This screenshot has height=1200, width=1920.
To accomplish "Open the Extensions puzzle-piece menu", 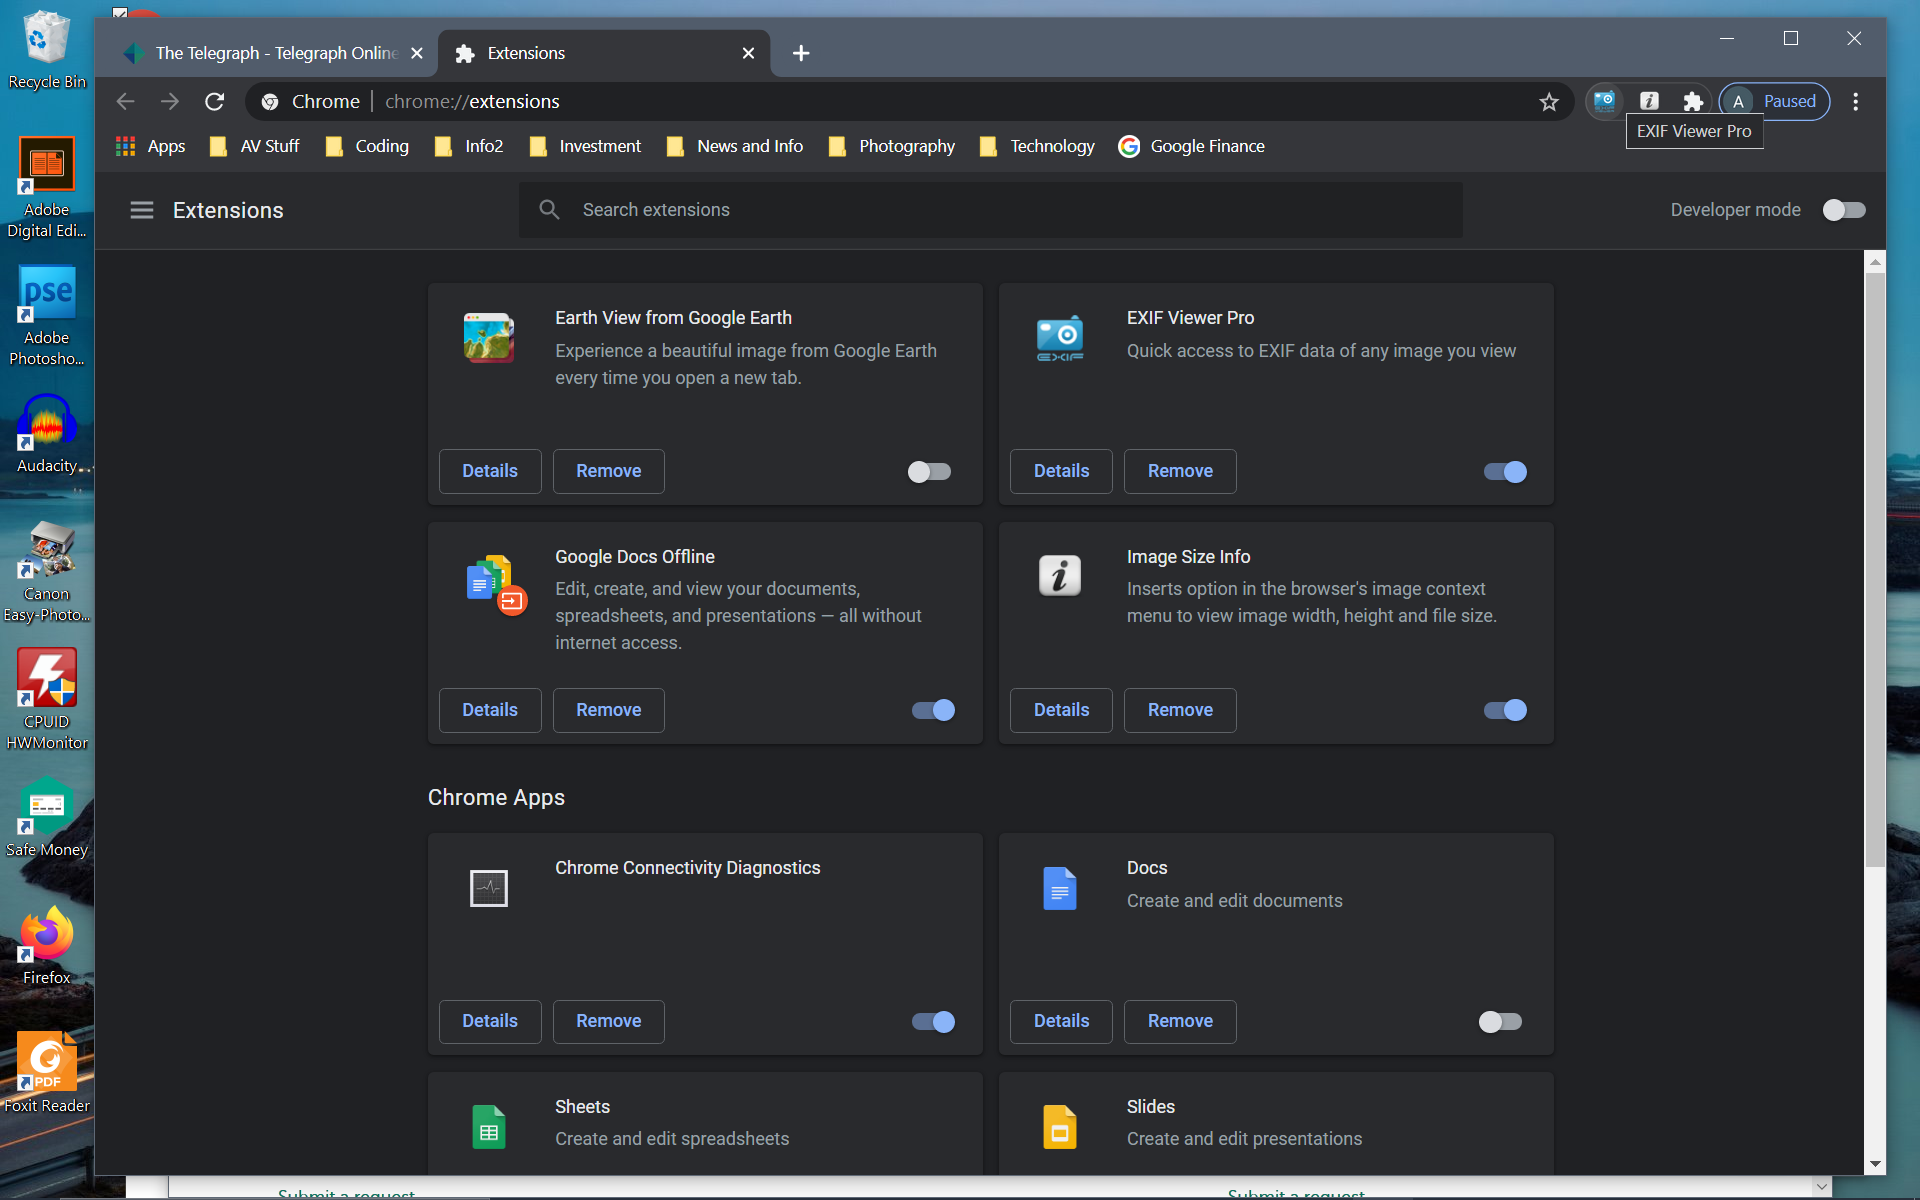I will [1692, 101].
